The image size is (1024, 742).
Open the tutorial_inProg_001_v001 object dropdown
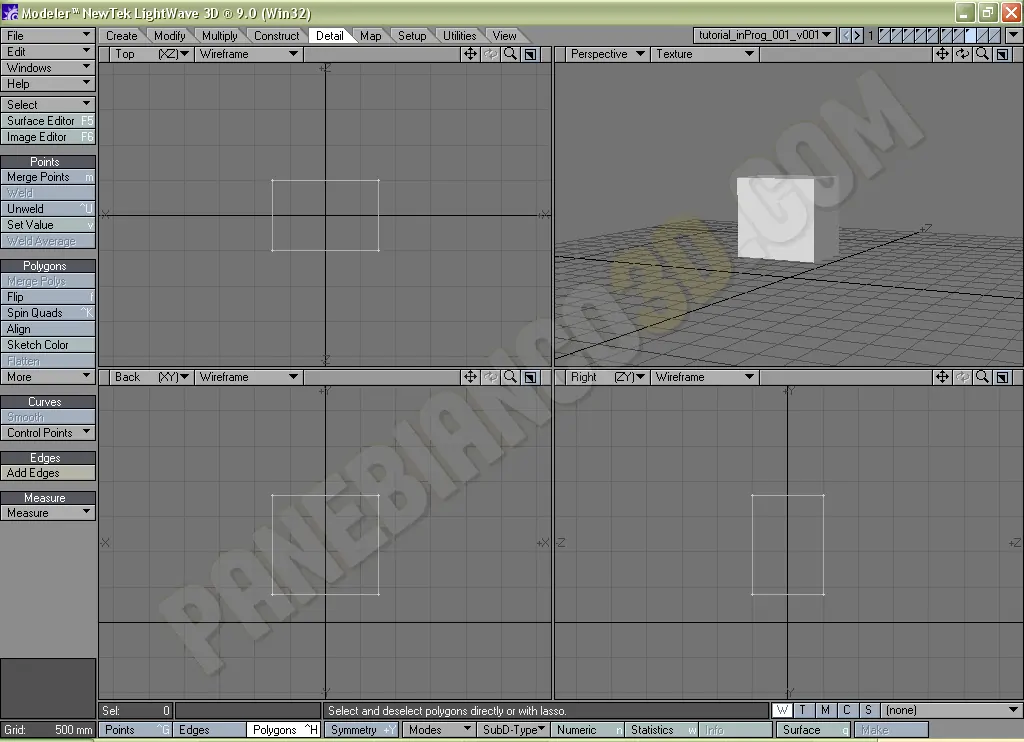[x=765, y=35]
